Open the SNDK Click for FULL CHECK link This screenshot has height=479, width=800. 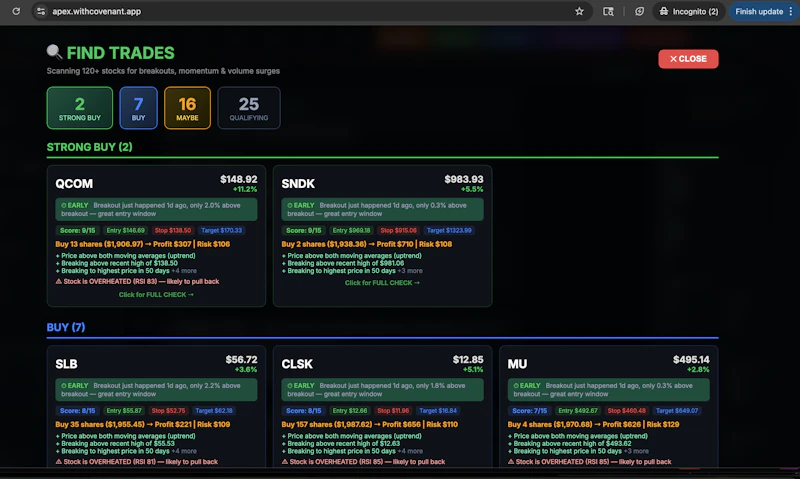click(x=382, y=283)
